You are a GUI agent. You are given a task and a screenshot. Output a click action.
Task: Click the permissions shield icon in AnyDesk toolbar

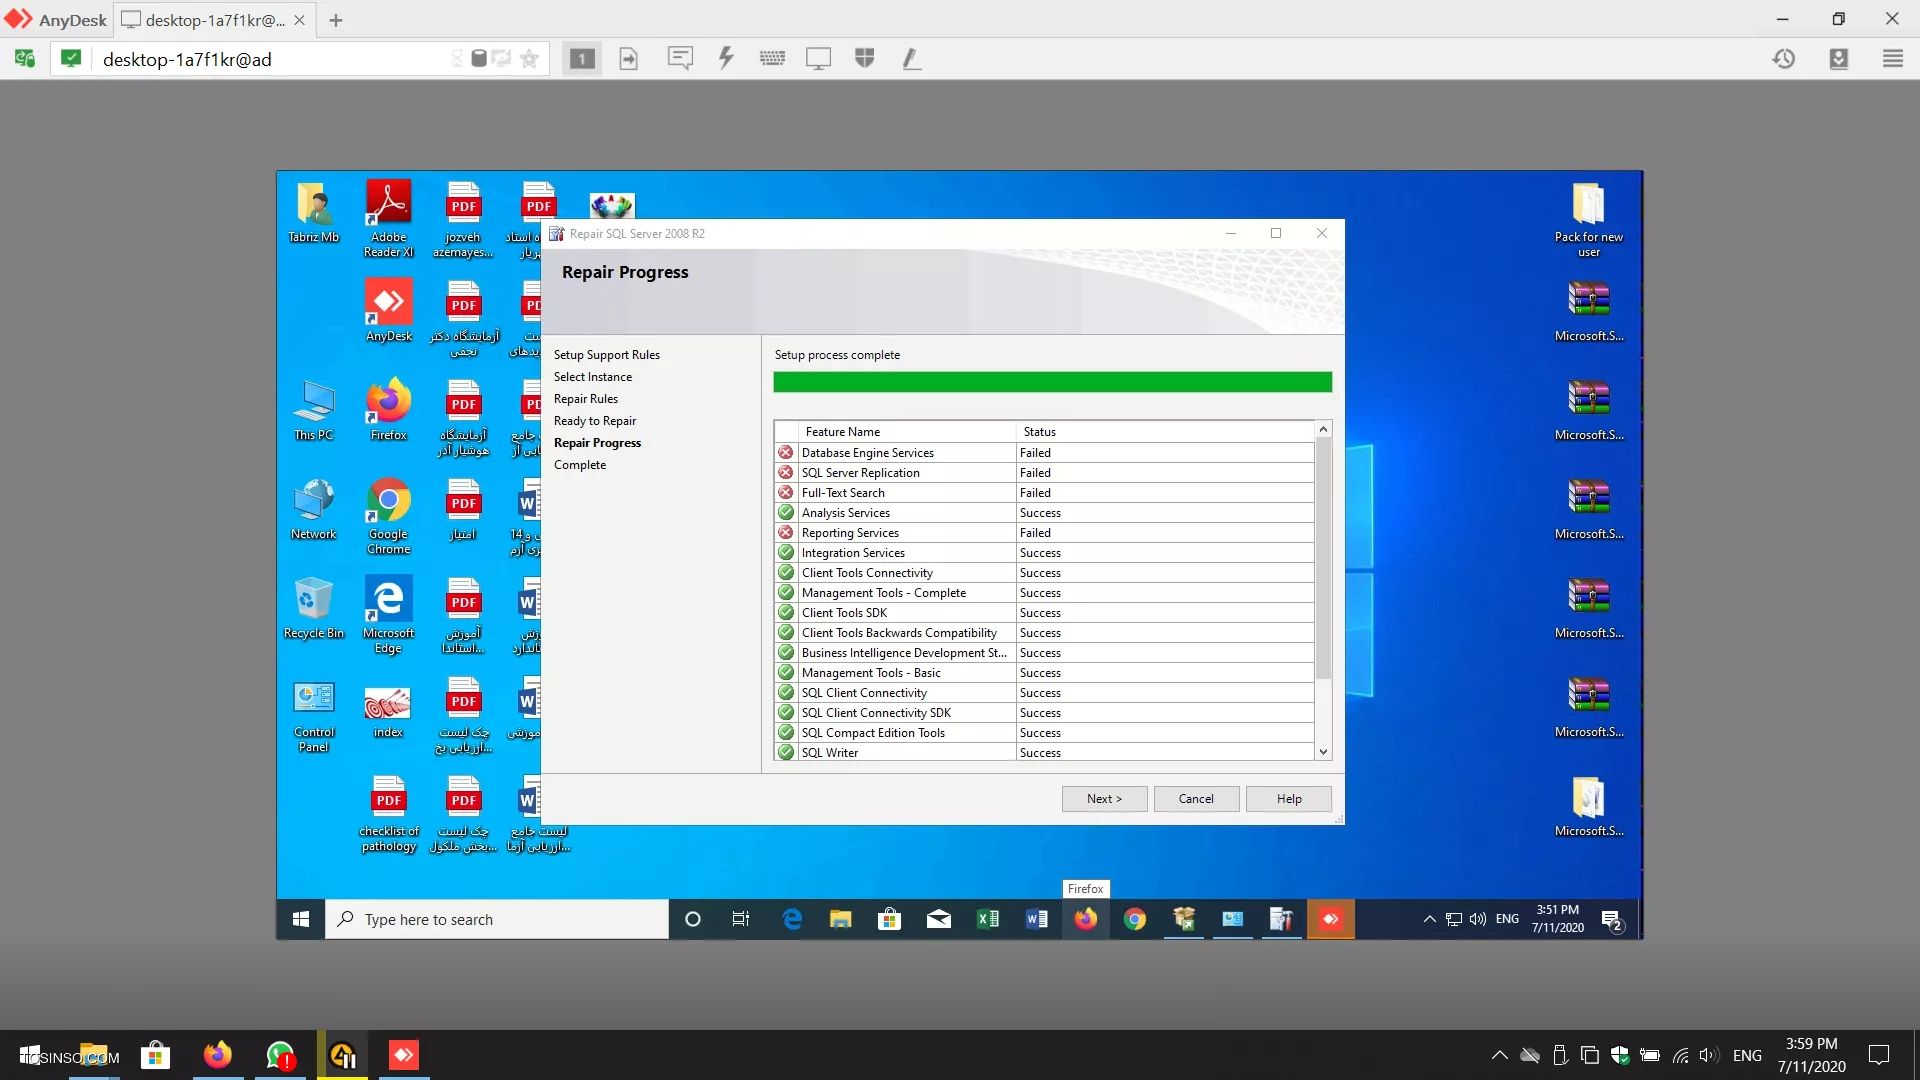[x=865, y=59]
